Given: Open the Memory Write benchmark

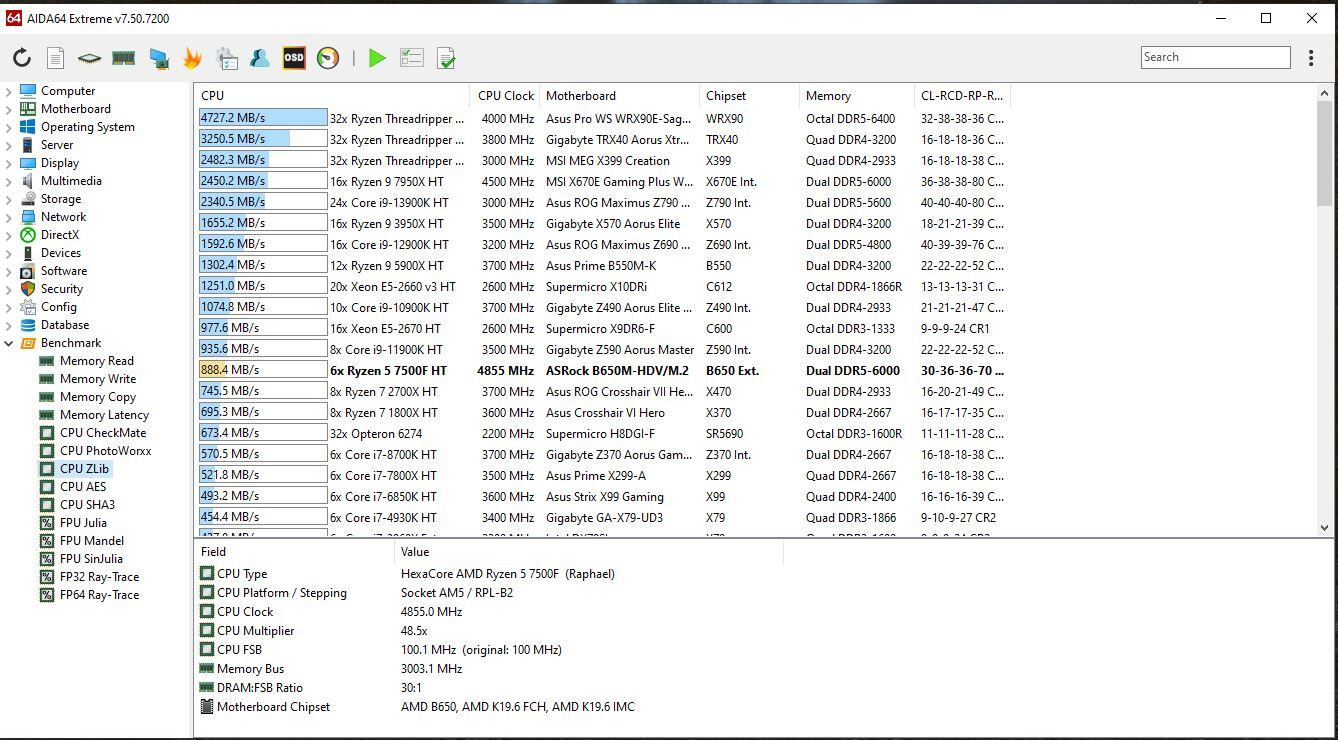Looking at the screenshot, I should click(x=97, y=379).
